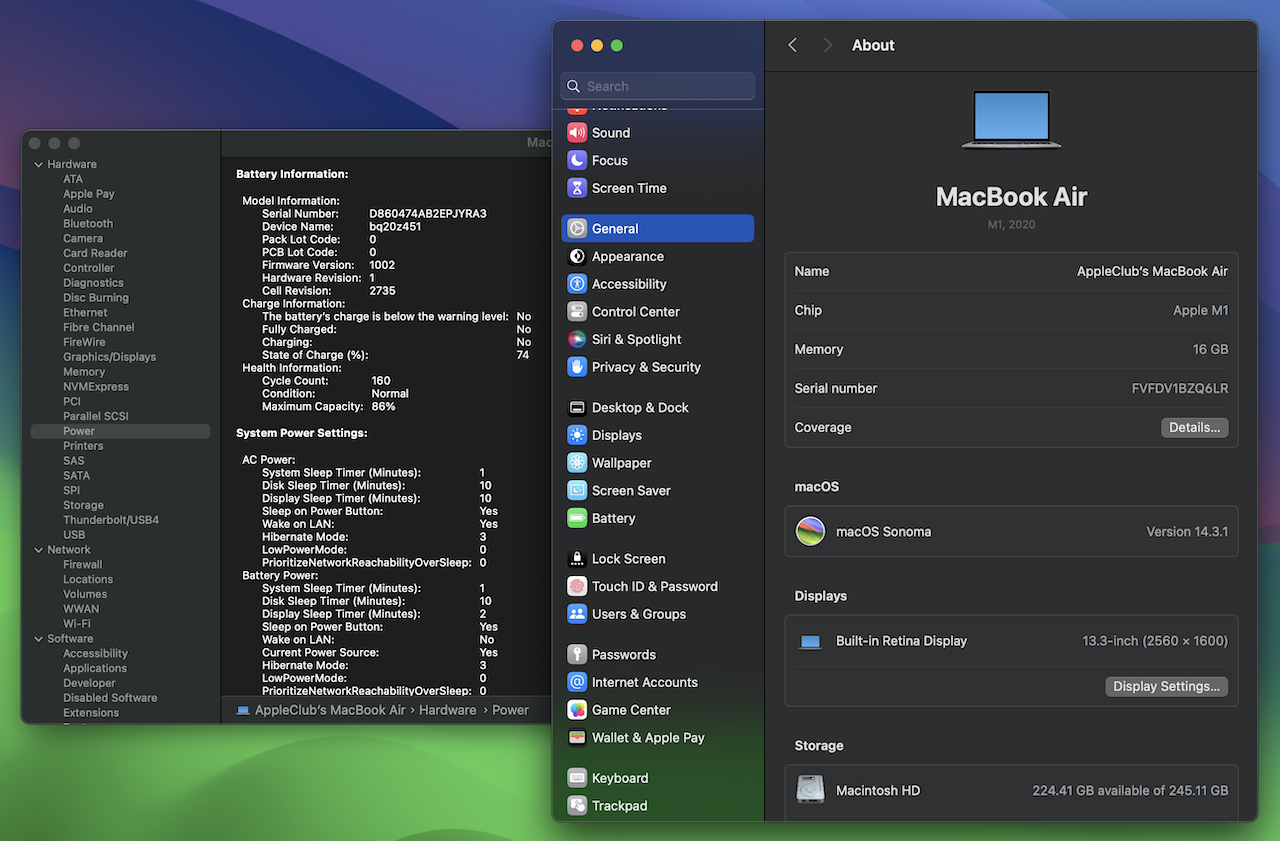Viewport: 1280px width, 841px height.
Task: Click the Users & Groups icon
Action: point(577,614)
